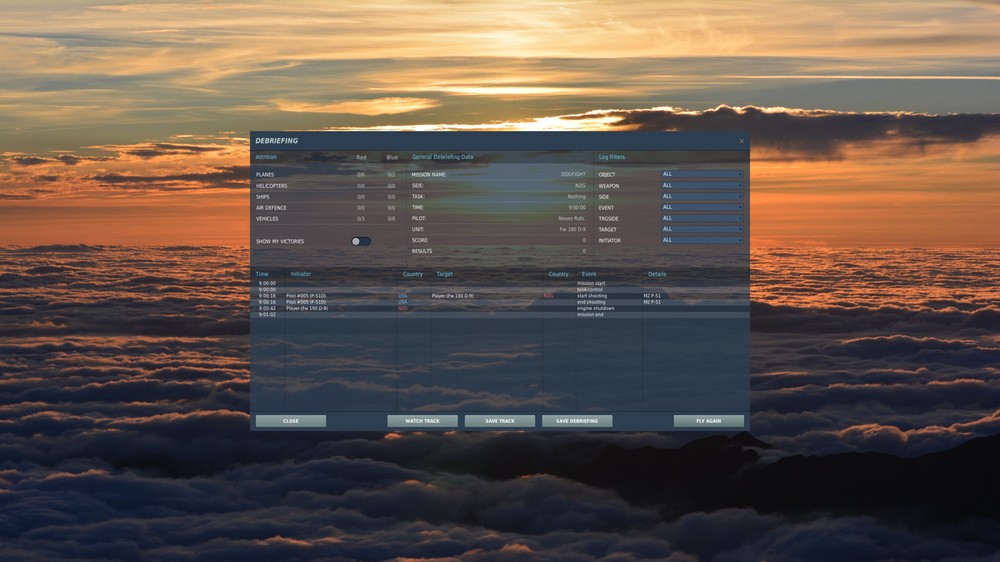The image size is (1000, 562).
Task: Open the WEAPON log filter dropdown
Action: [702, 185]
